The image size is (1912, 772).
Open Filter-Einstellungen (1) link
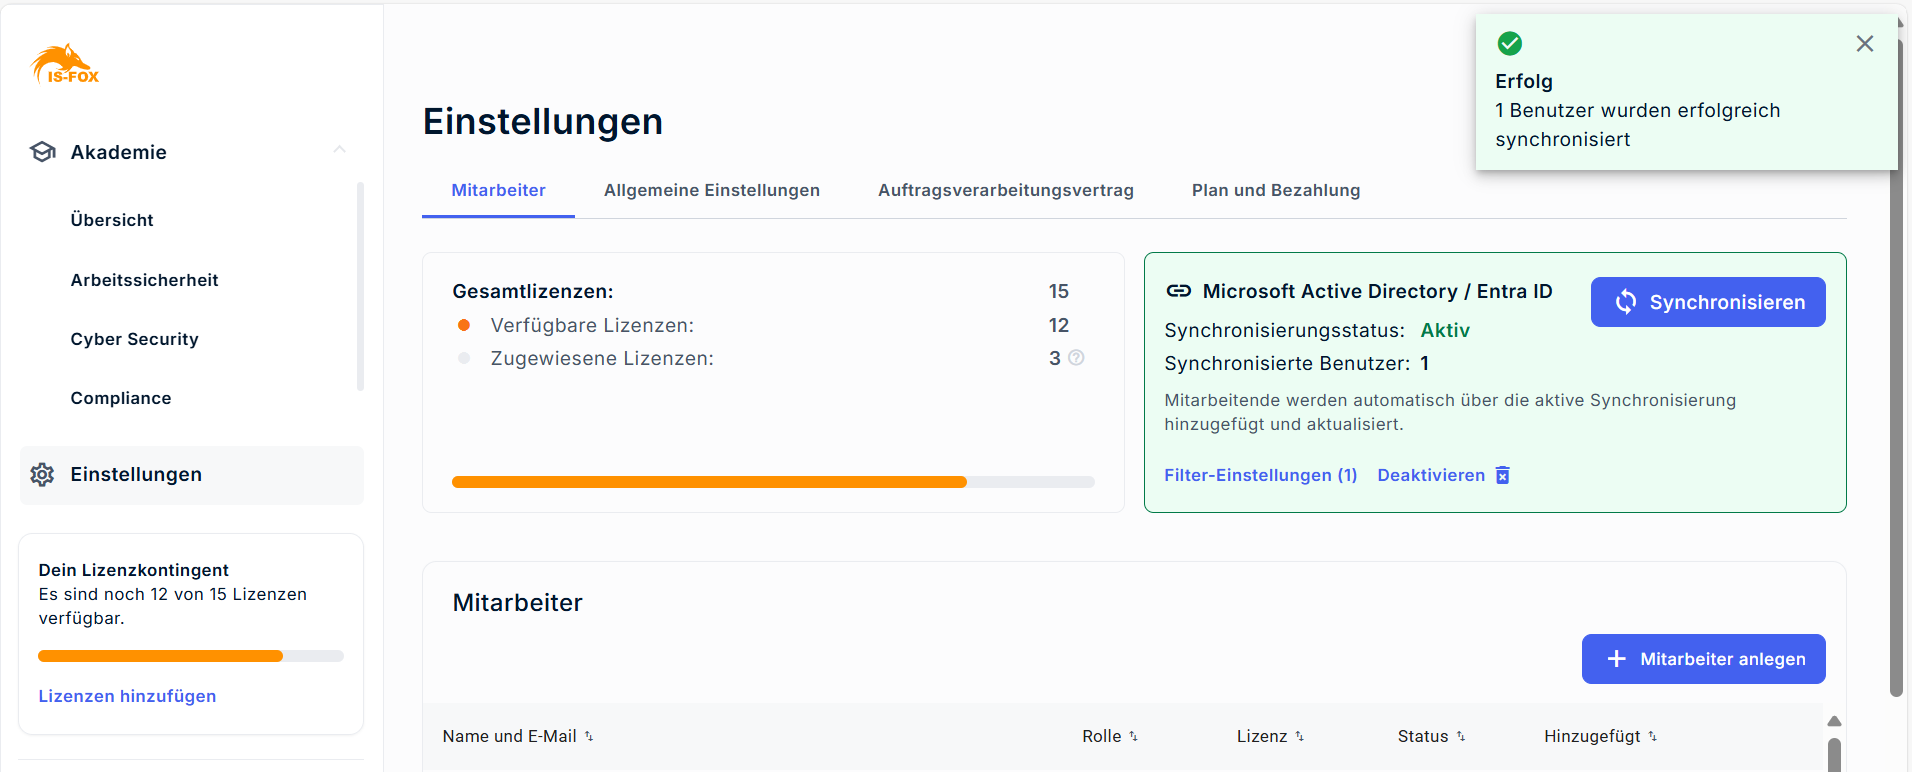[1260, 475]
